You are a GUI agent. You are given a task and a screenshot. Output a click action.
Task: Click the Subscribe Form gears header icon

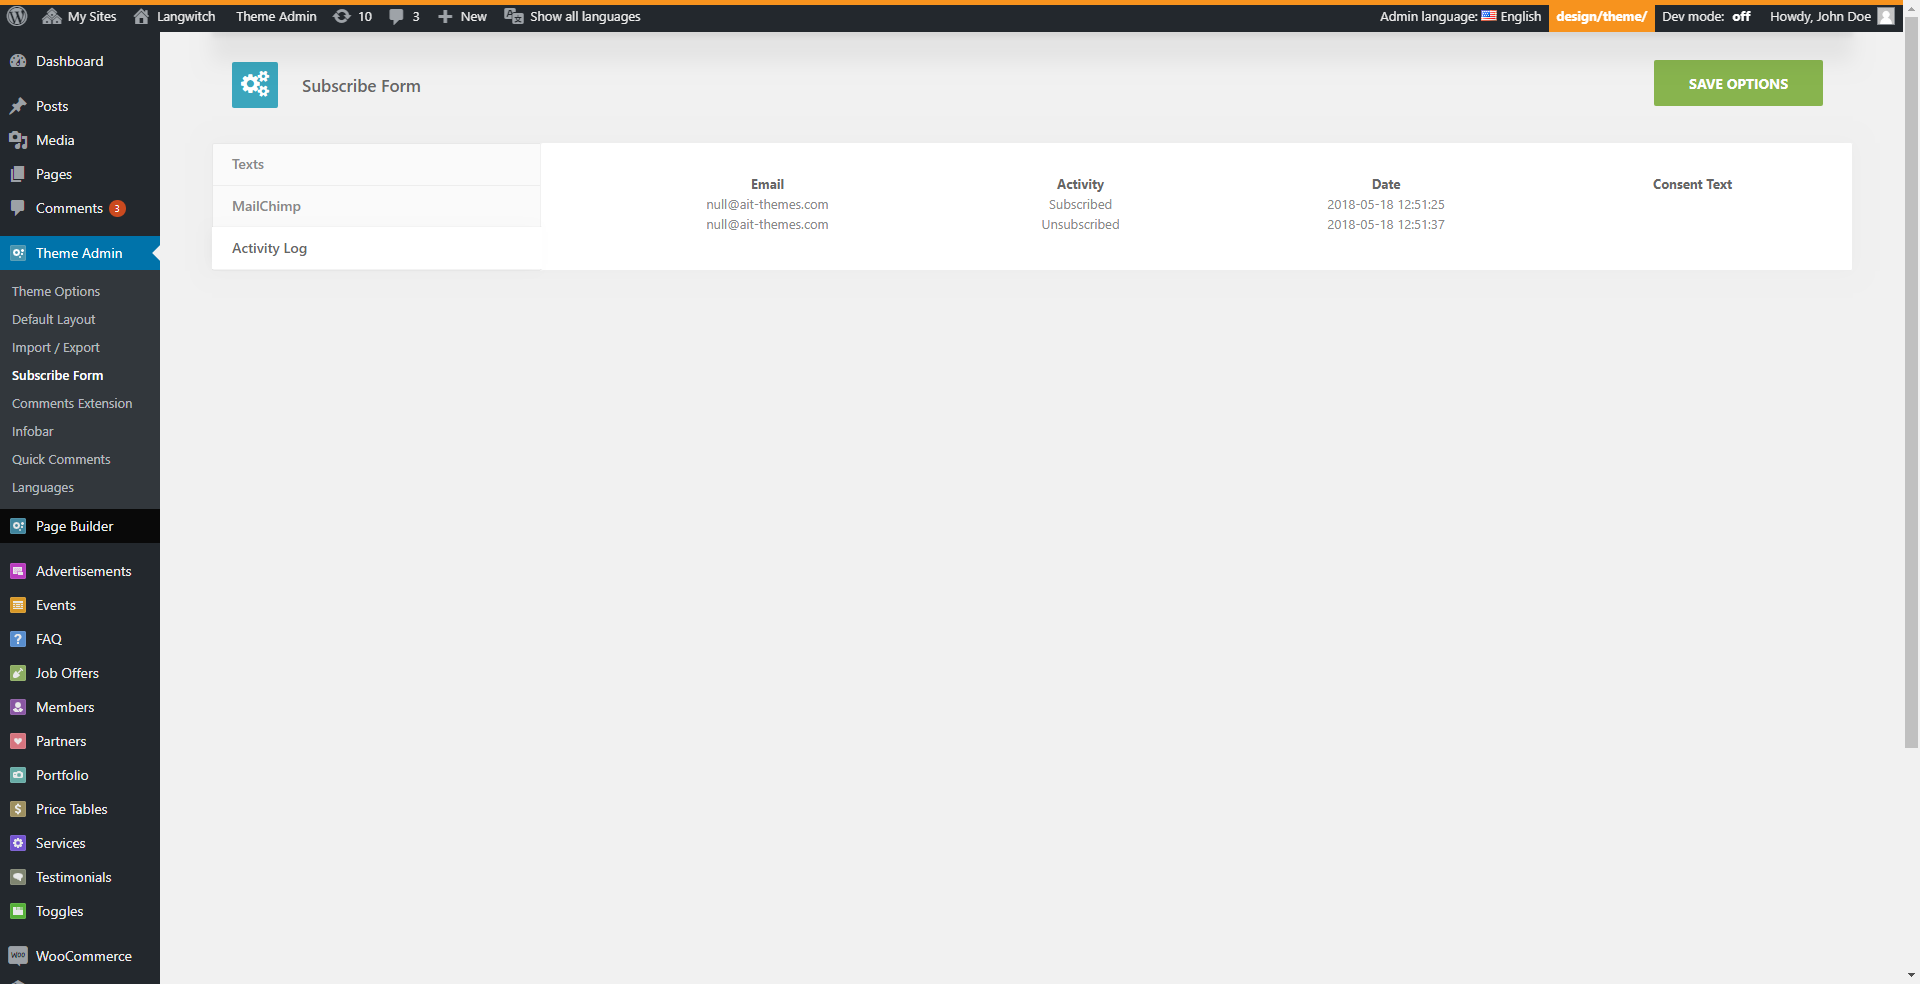click(x=255, y=85)
